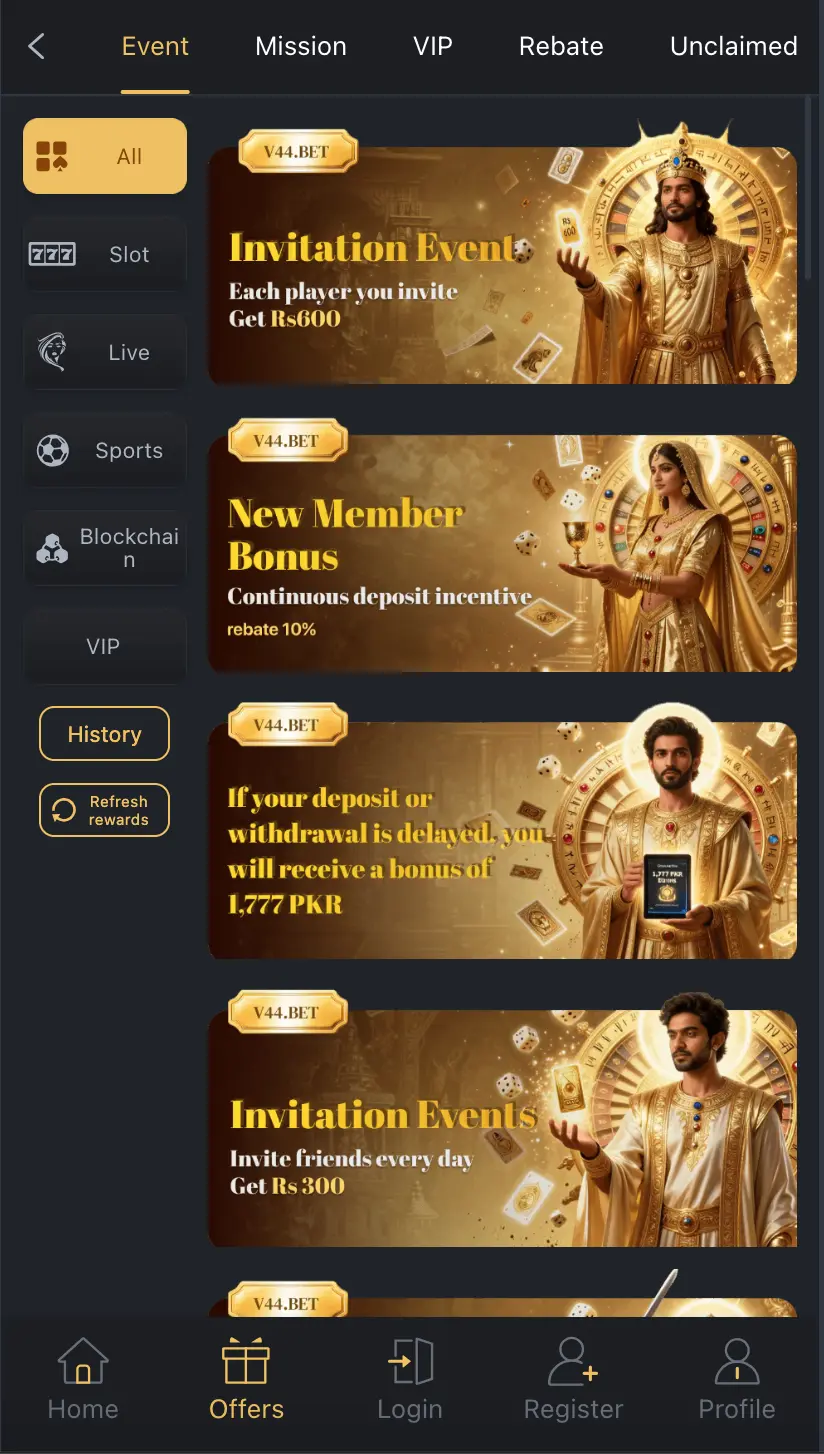824x1454 pixels.
Task: Click the History button
Action: (104, 734)
